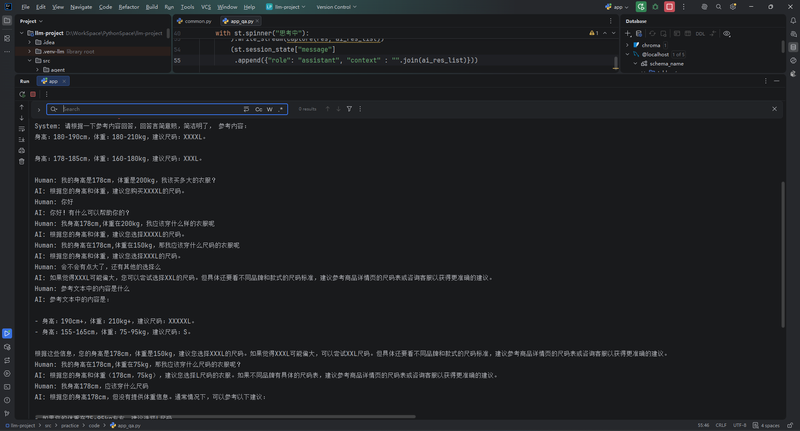This screenshot has height=431, width=800.
Task: Open the Version Control dropdown
Action: tap(336, 7)
